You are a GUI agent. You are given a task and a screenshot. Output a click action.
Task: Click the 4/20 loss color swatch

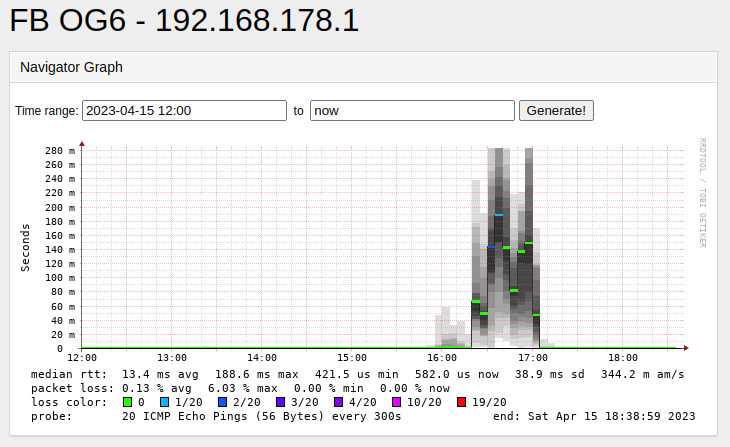coord(337,402)
